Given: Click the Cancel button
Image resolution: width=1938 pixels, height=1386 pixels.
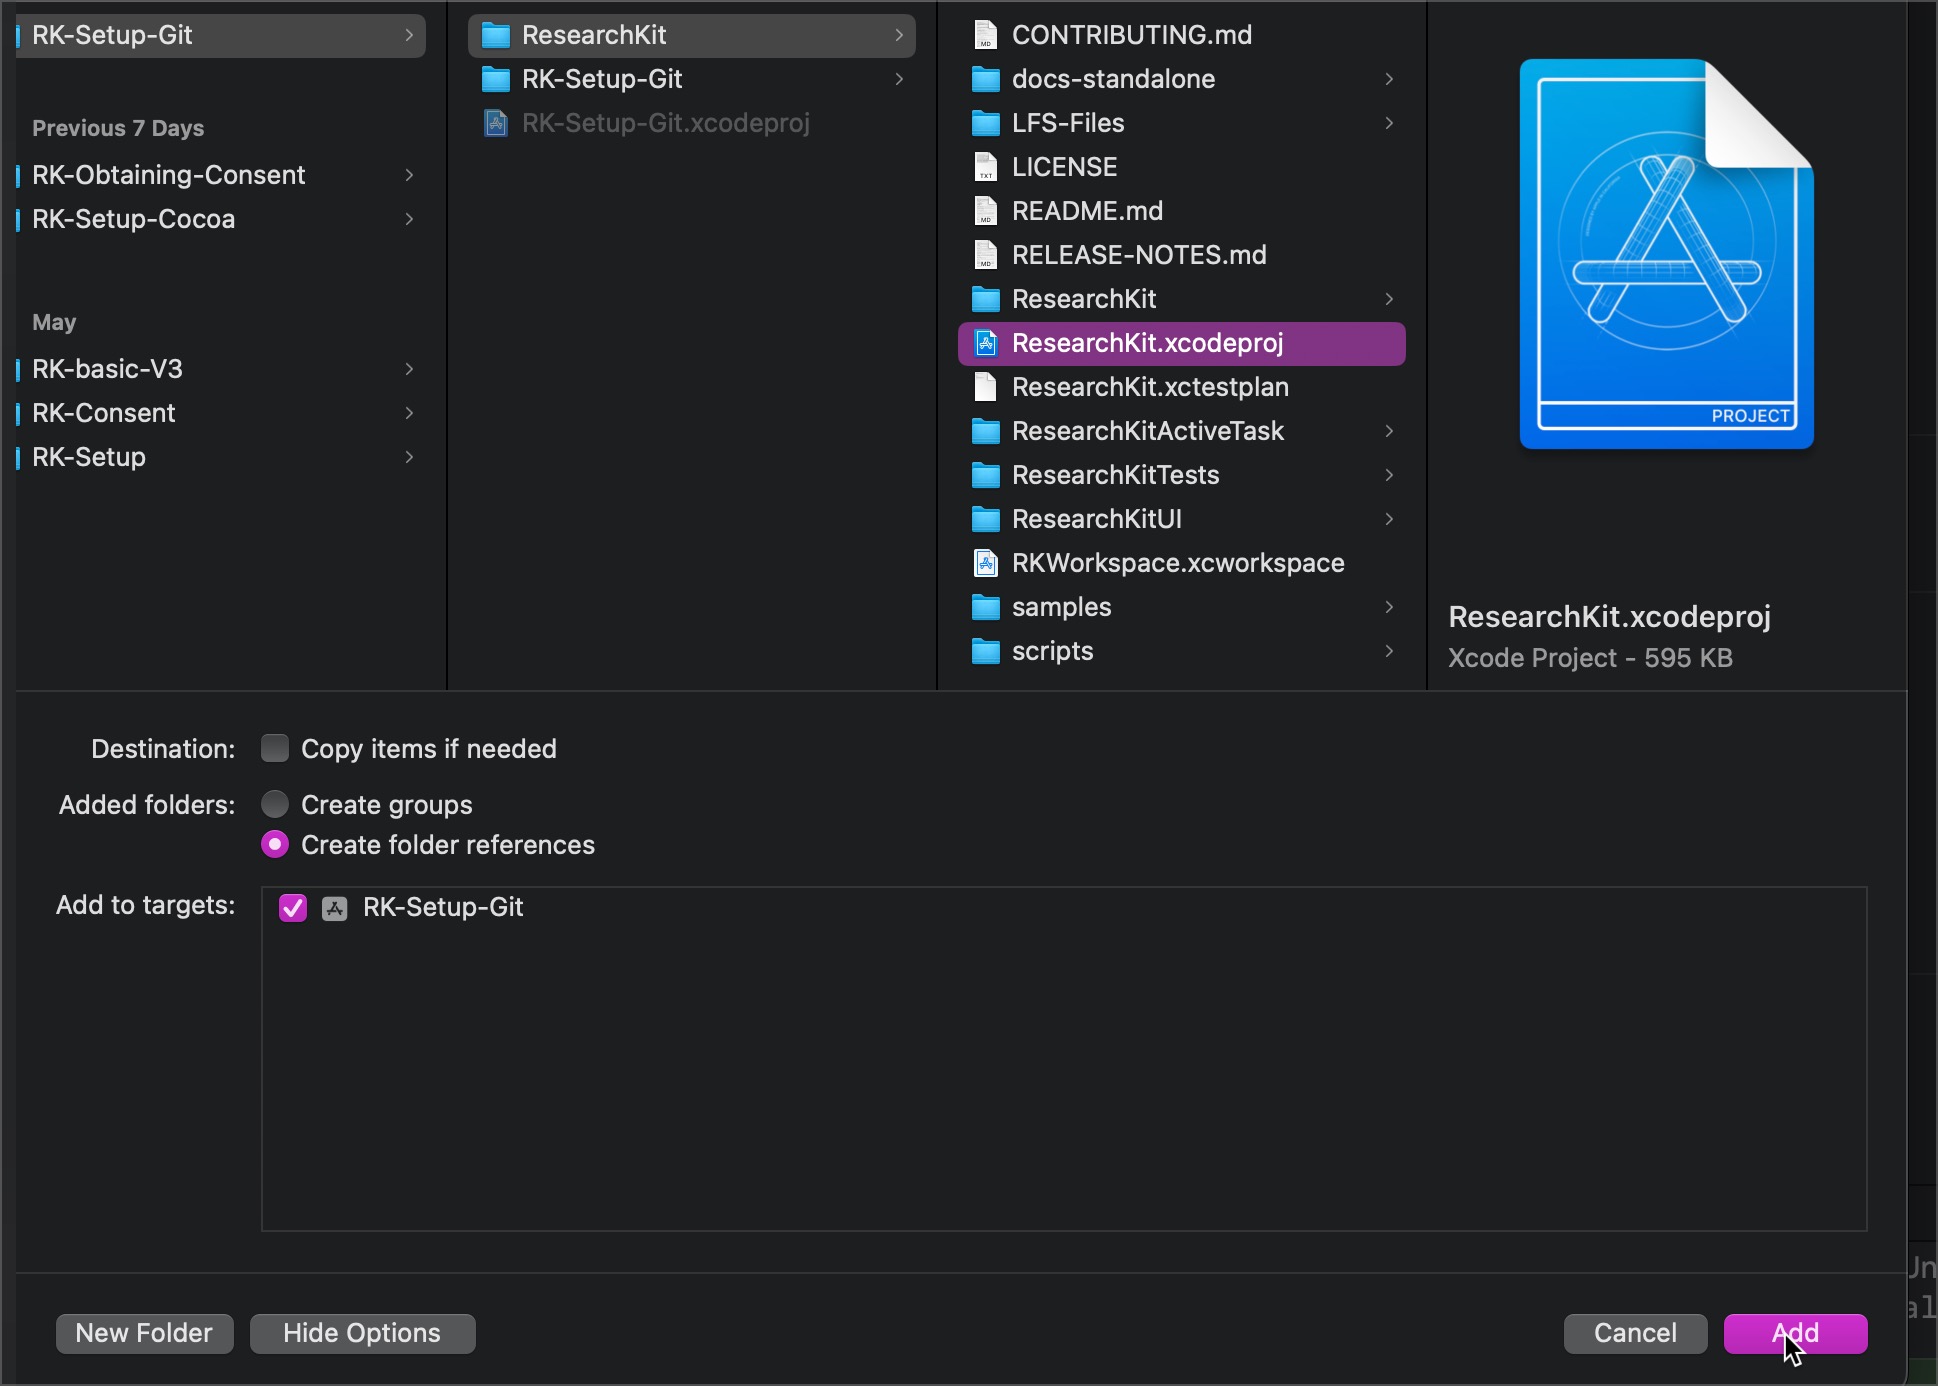Looking at the screenshot, I should (x=1635, y=1333).
